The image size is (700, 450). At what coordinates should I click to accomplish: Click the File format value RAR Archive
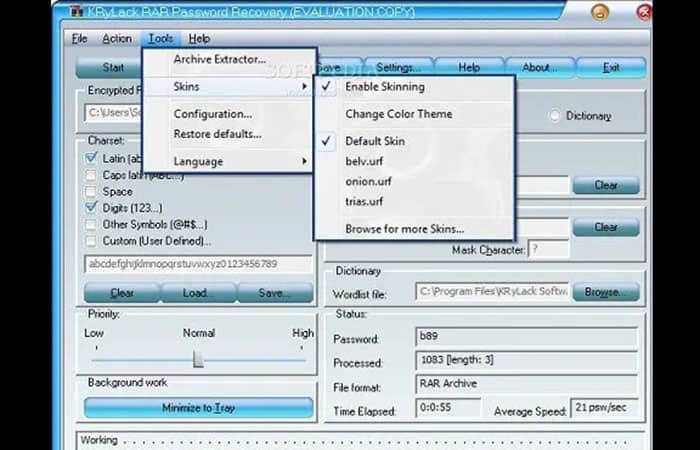pos(526,383)
